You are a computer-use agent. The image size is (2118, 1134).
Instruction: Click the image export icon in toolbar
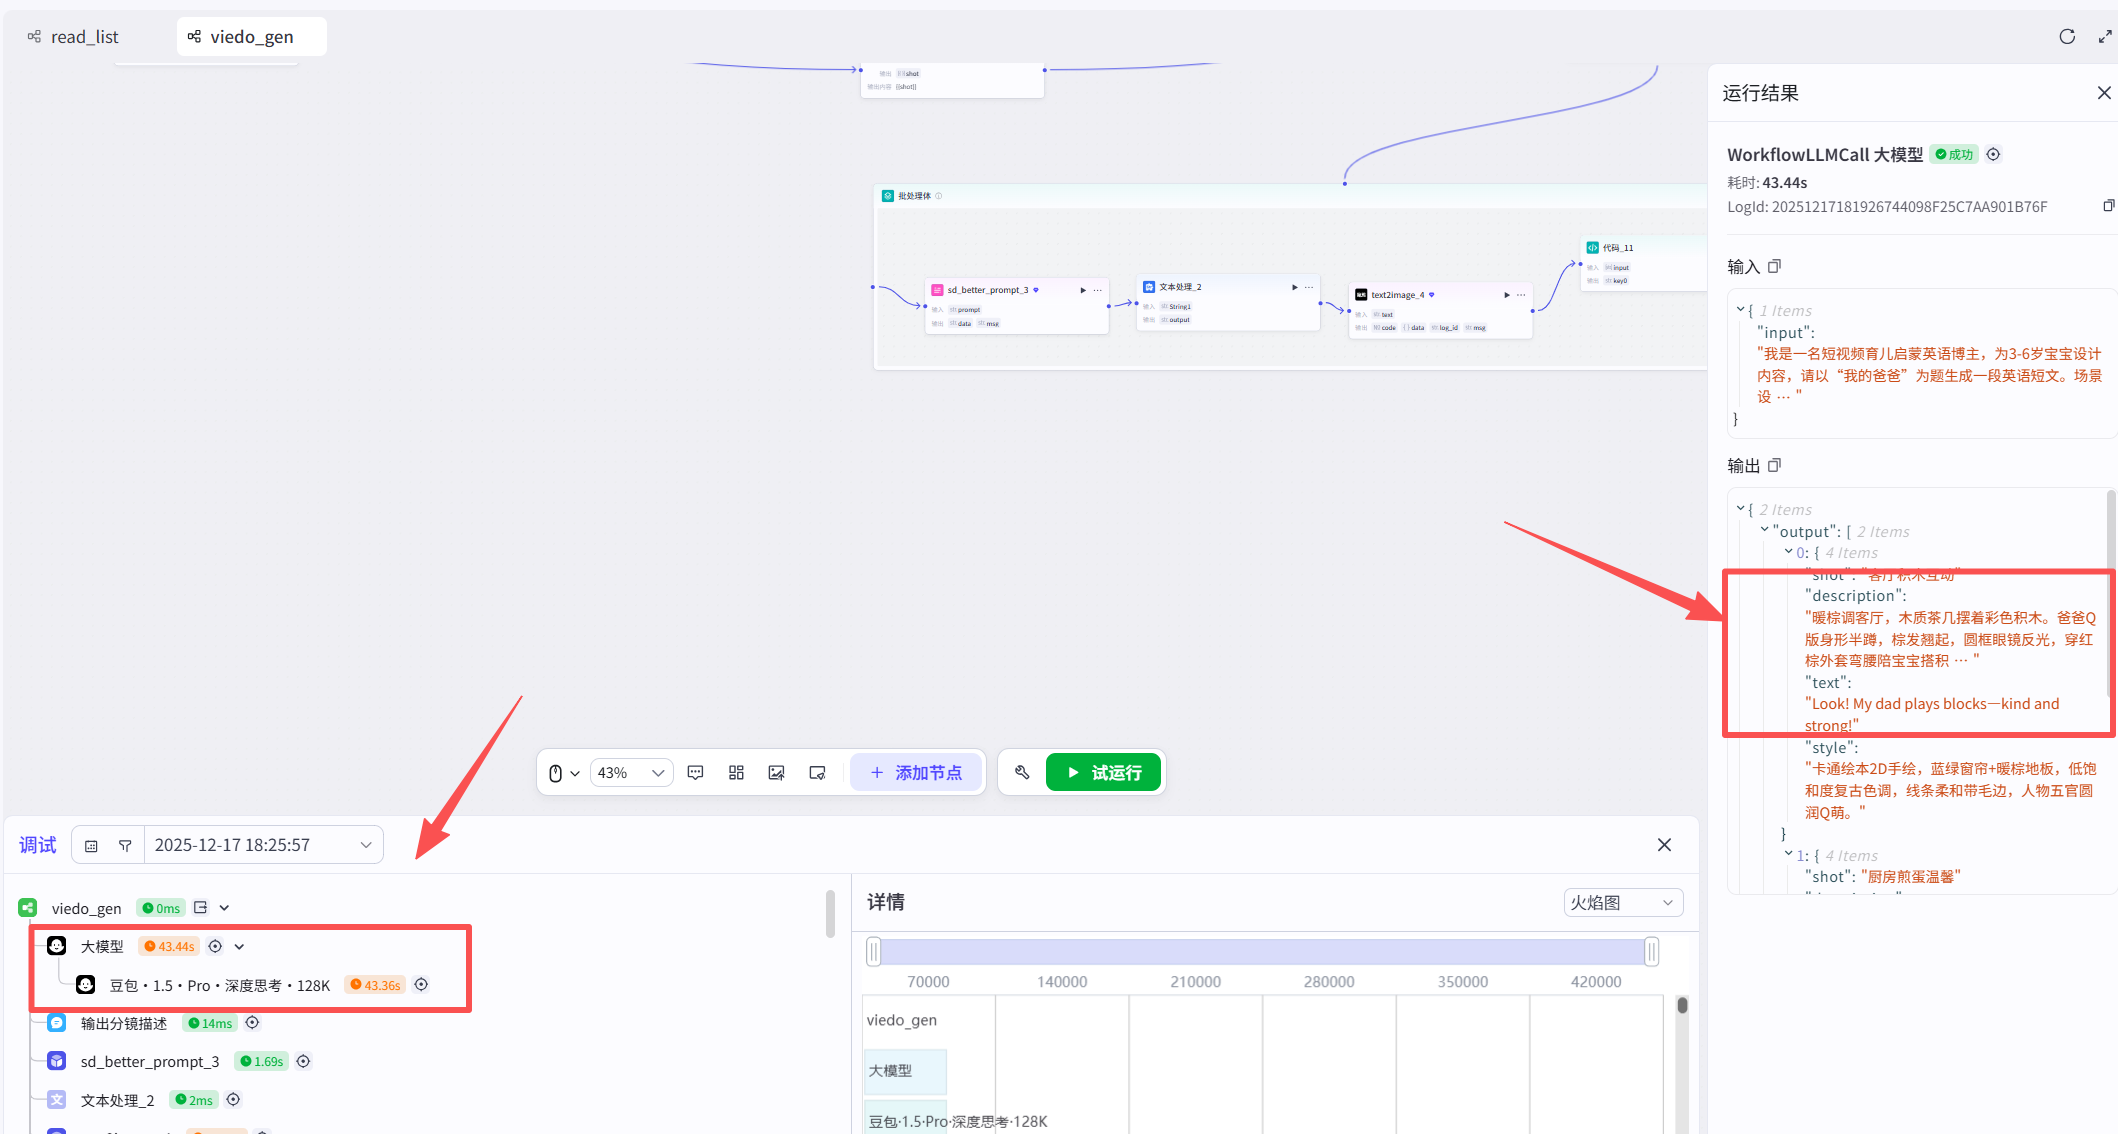[776, 773]
